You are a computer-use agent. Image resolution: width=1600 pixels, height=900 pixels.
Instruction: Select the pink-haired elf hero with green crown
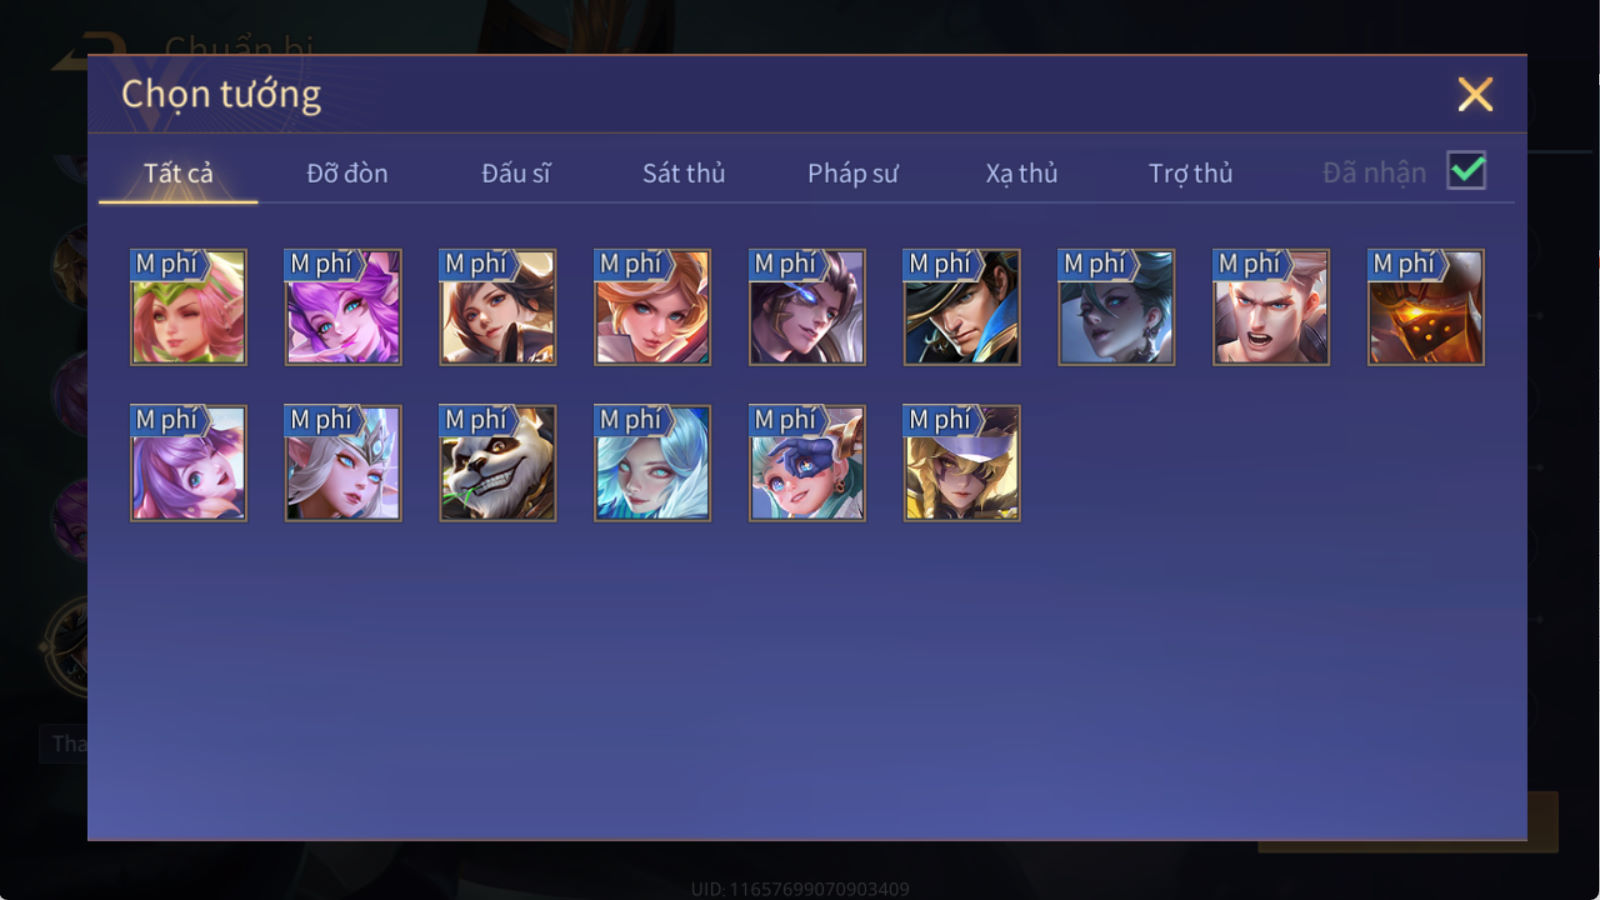[188, 307]
